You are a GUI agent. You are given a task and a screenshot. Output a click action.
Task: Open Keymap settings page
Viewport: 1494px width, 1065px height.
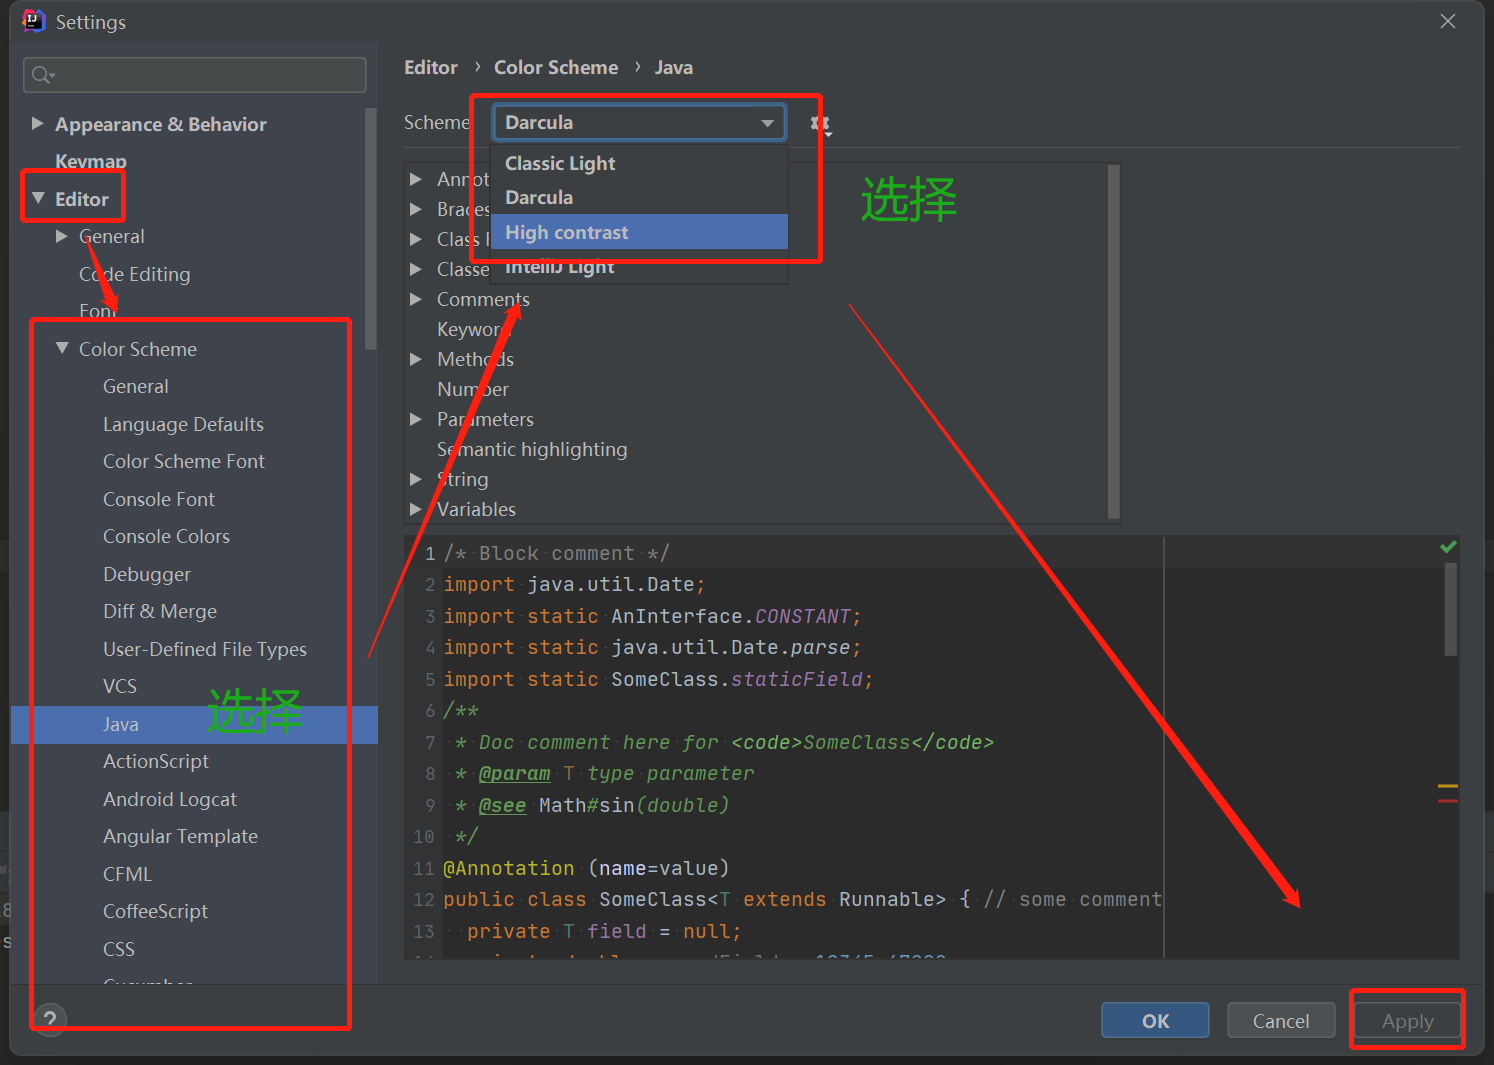pos(91,161)
